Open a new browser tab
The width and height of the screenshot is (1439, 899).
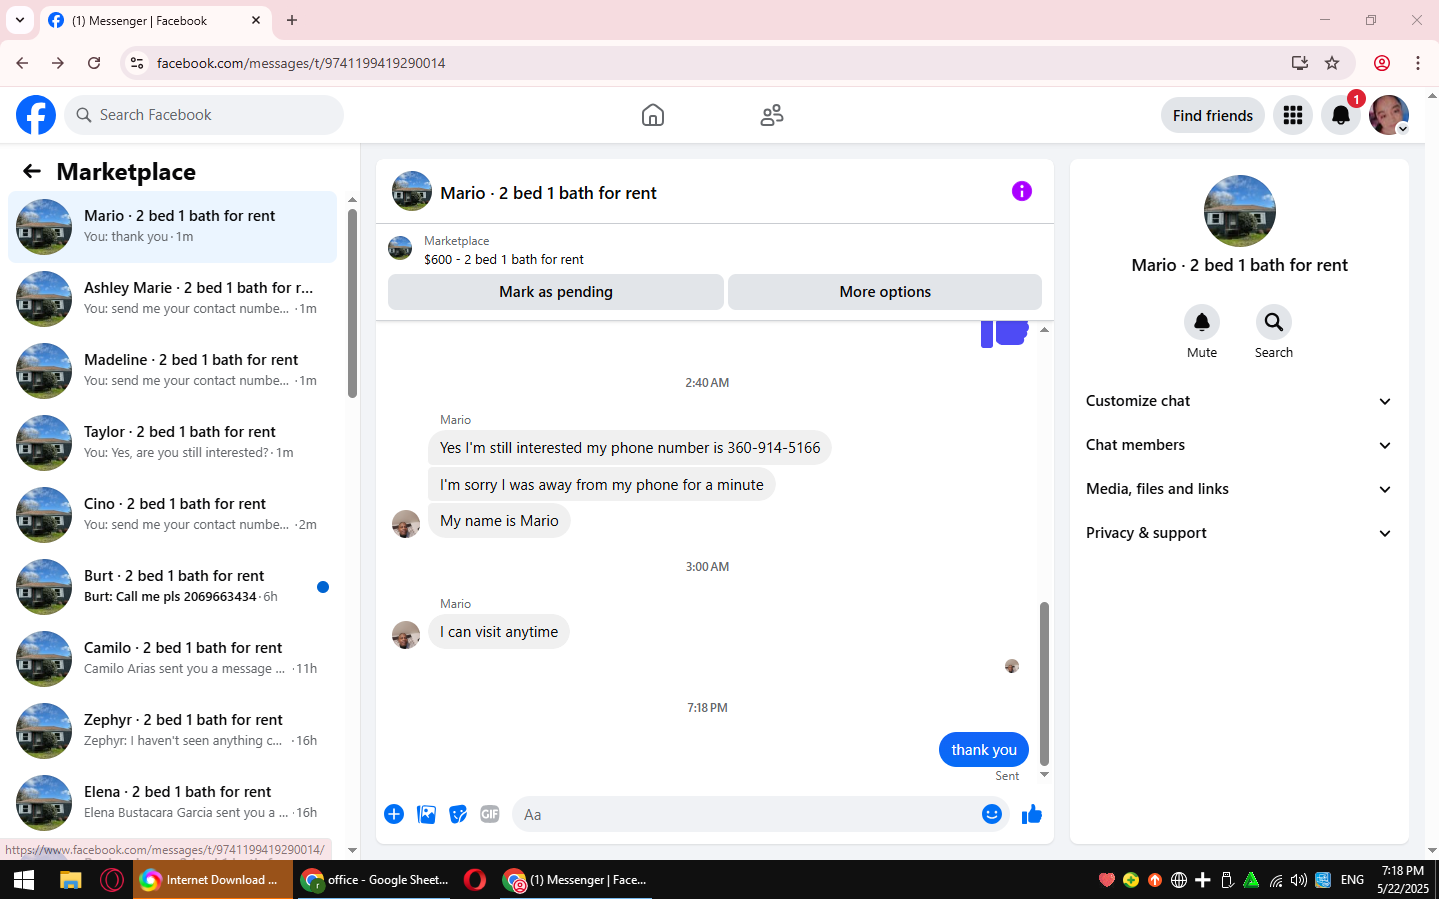click(292, 20)
